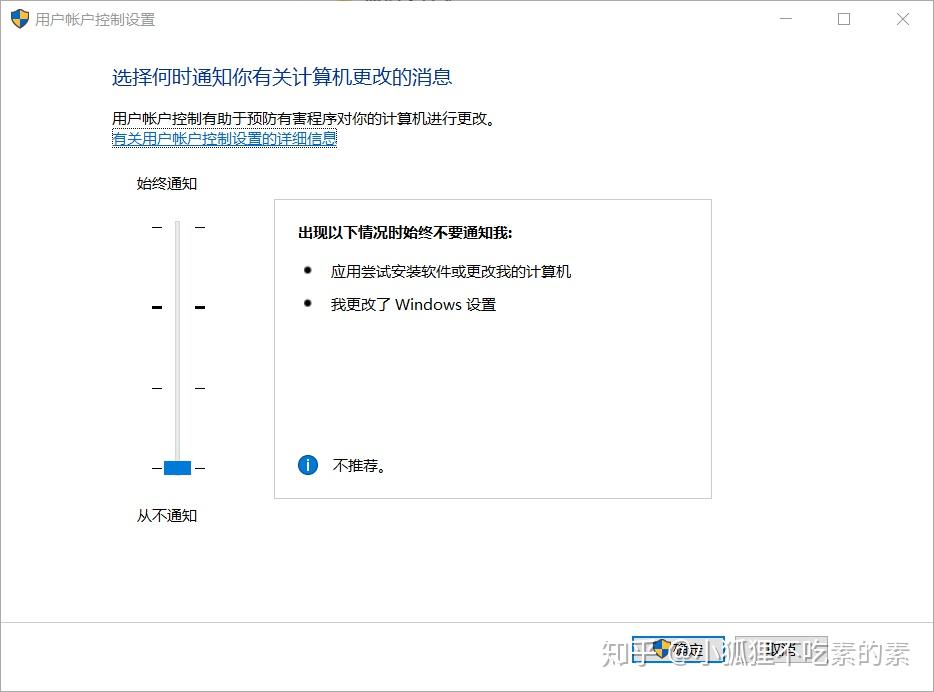Click the 不推荐 note text
Image resolution: width=934 pixels, height=692 pixels.
[x=359, y=466]
